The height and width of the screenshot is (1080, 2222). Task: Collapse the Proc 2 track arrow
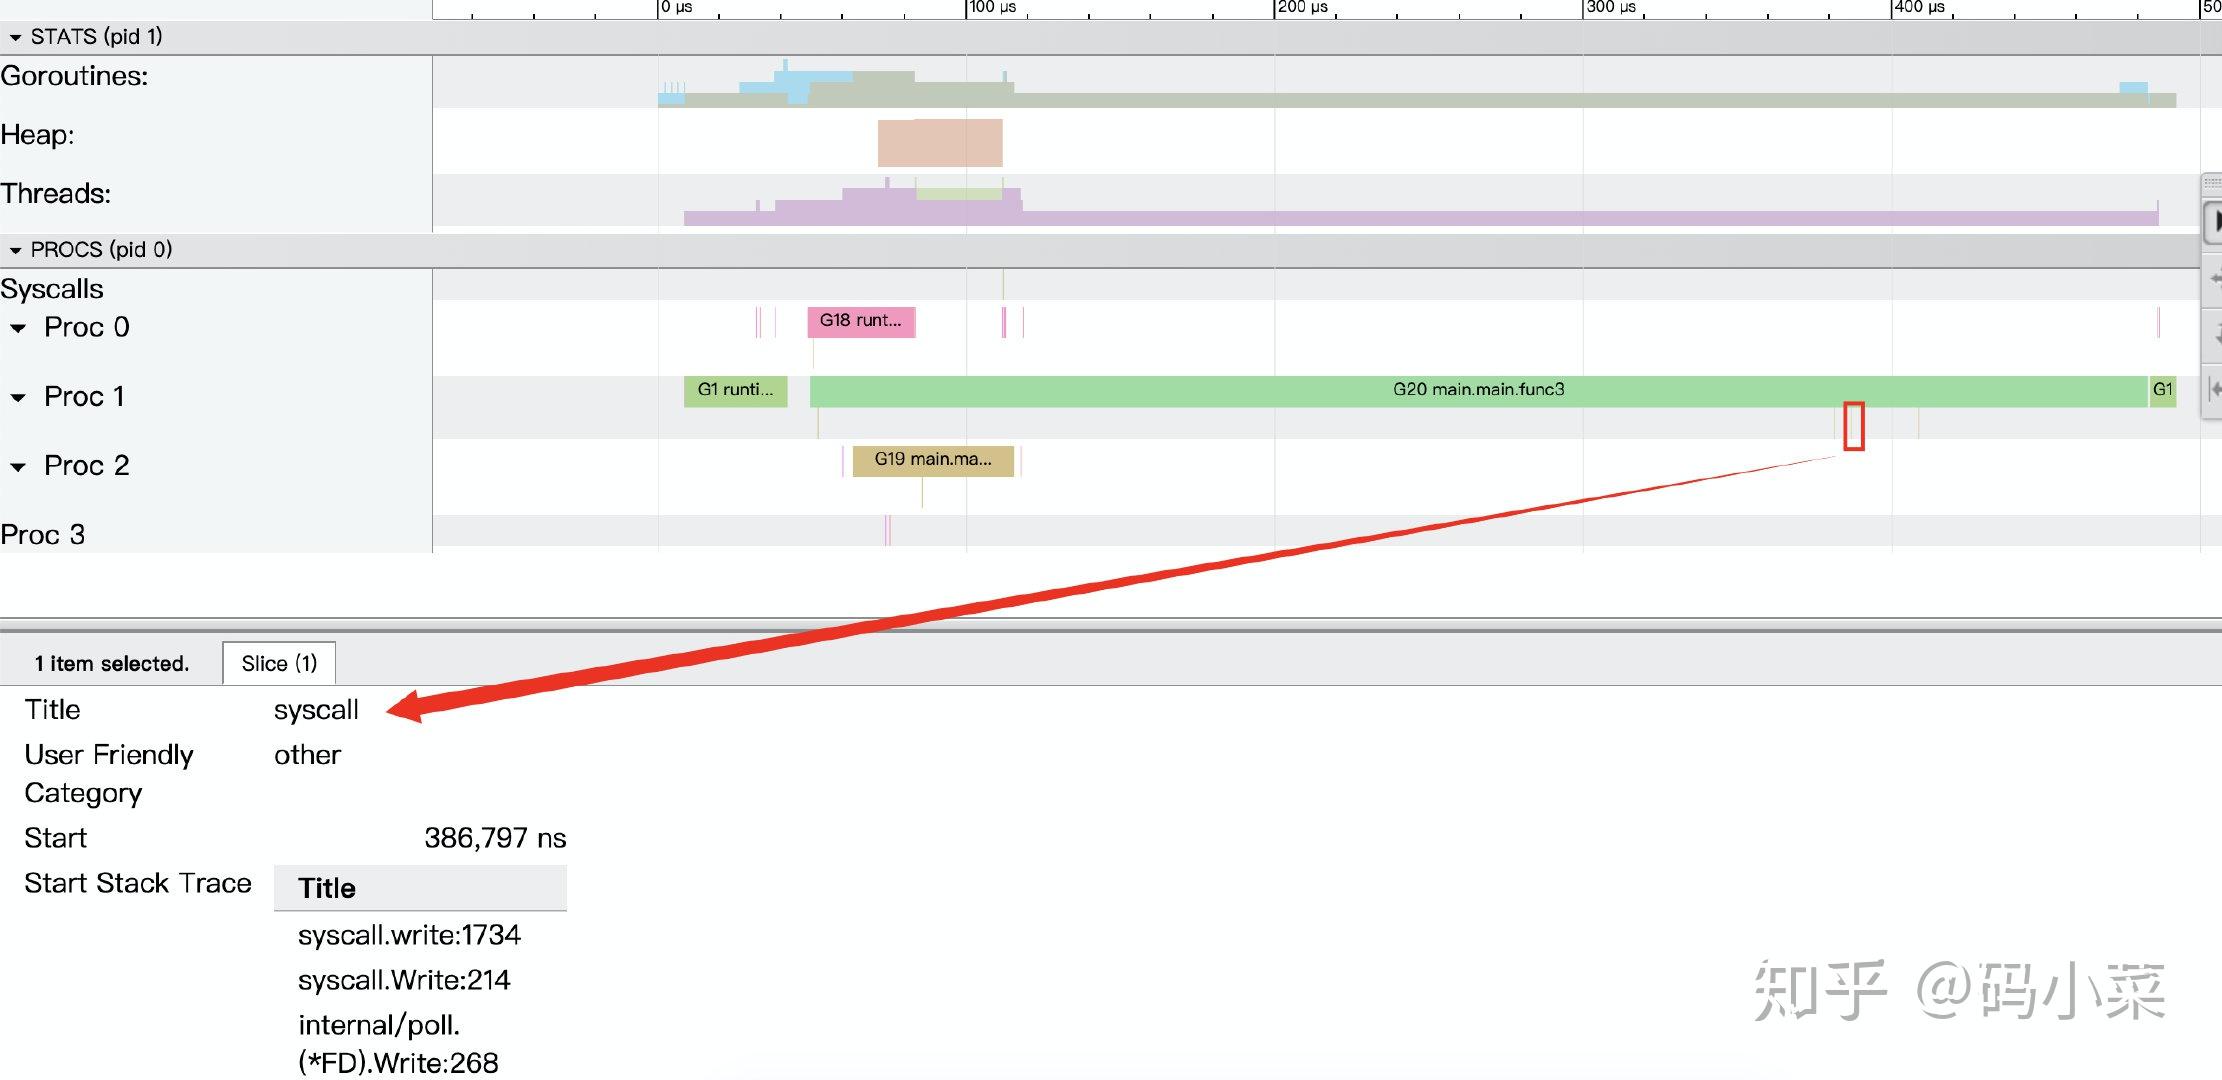coord(18,466)
